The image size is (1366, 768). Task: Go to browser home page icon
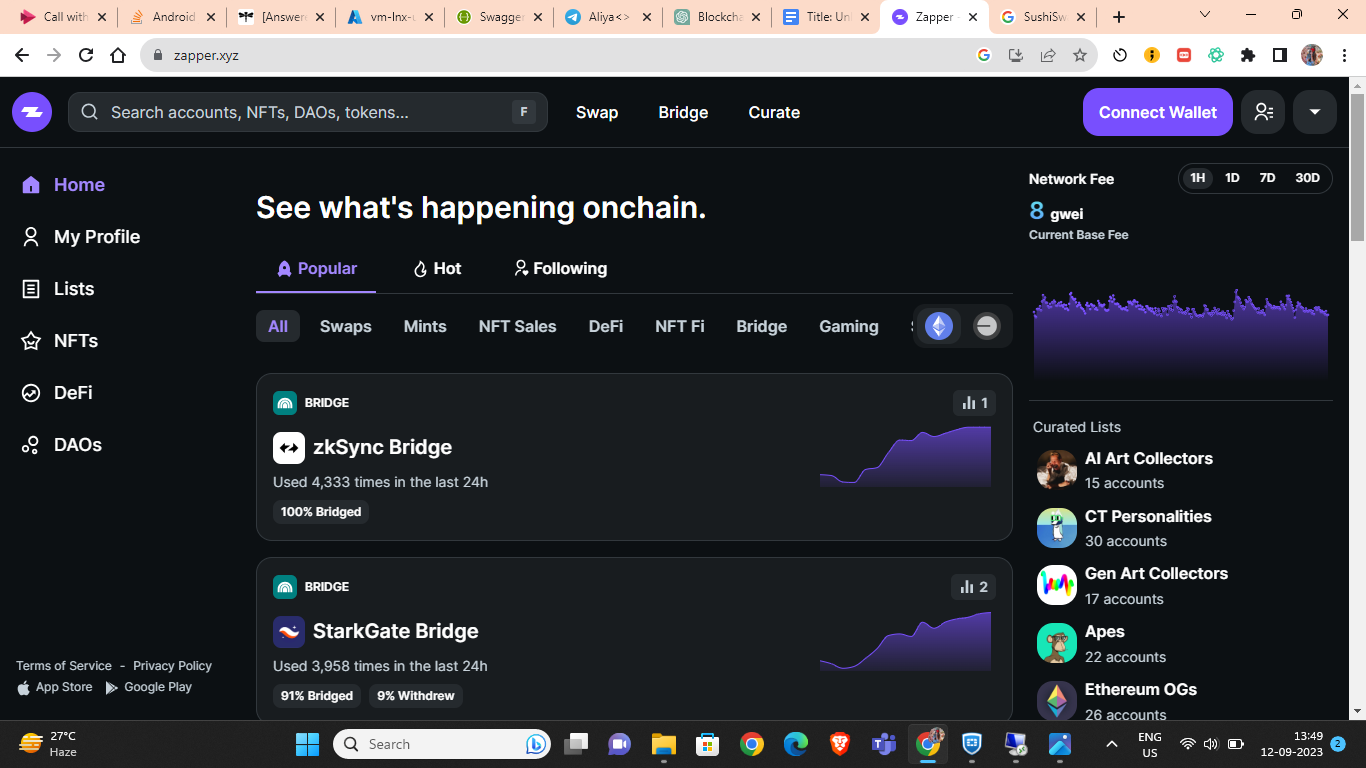click(118, 55)
